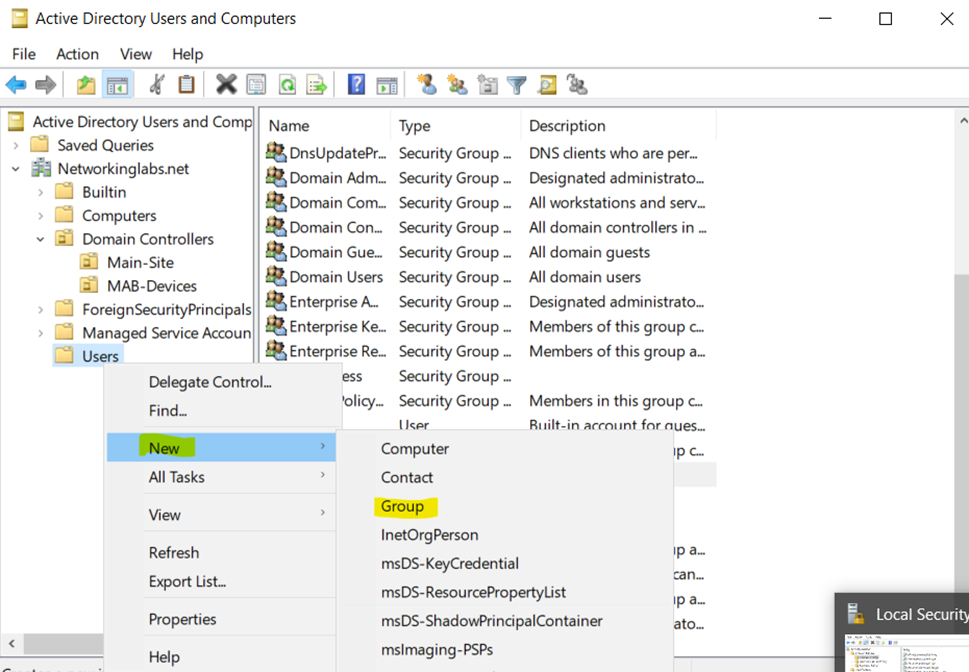Open View submenu in context menu

(x=221, y=514)
